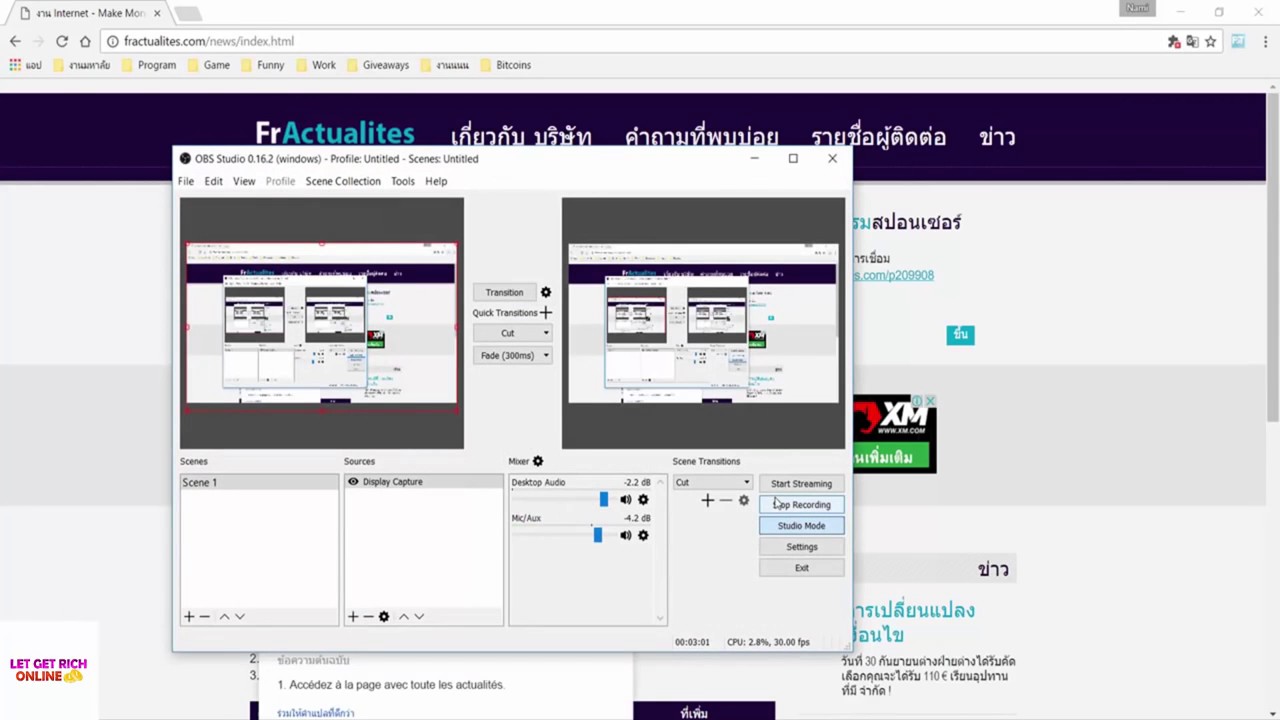Open the Translate icon in Chrome address bar
The height and width of the screenshot is (720, 1280).
1192,41
